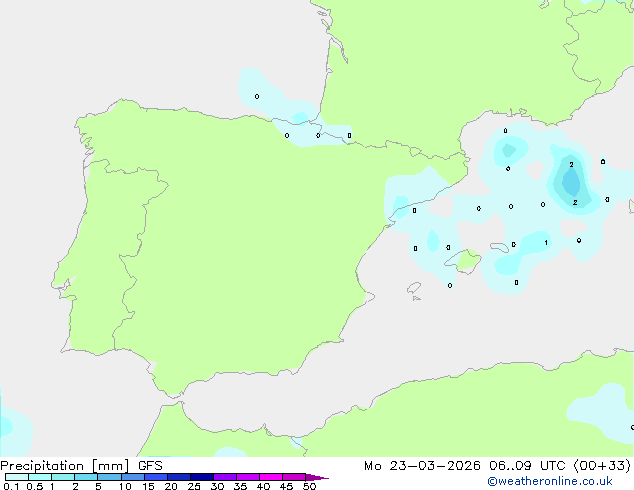
Task: Click the Menorca island outline
Action: 500,247
